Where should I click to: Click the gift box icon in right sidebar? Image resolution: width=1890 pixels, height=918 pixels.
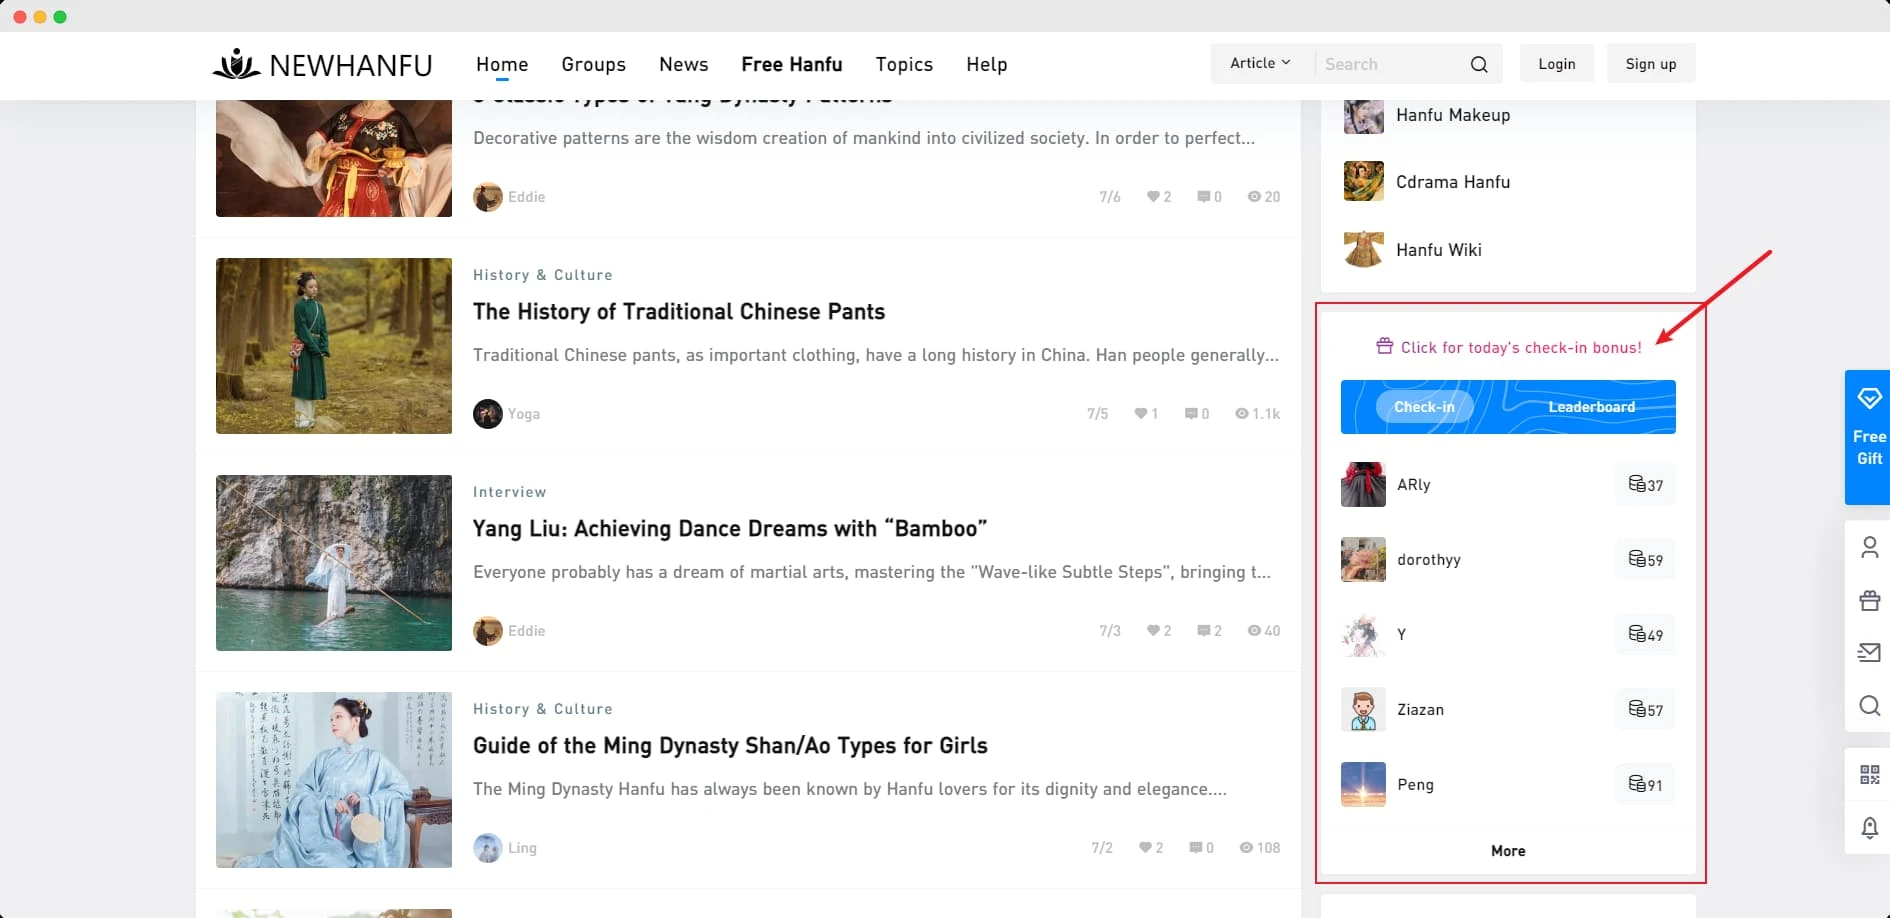pyautogui.click(x=1869, y=600)
